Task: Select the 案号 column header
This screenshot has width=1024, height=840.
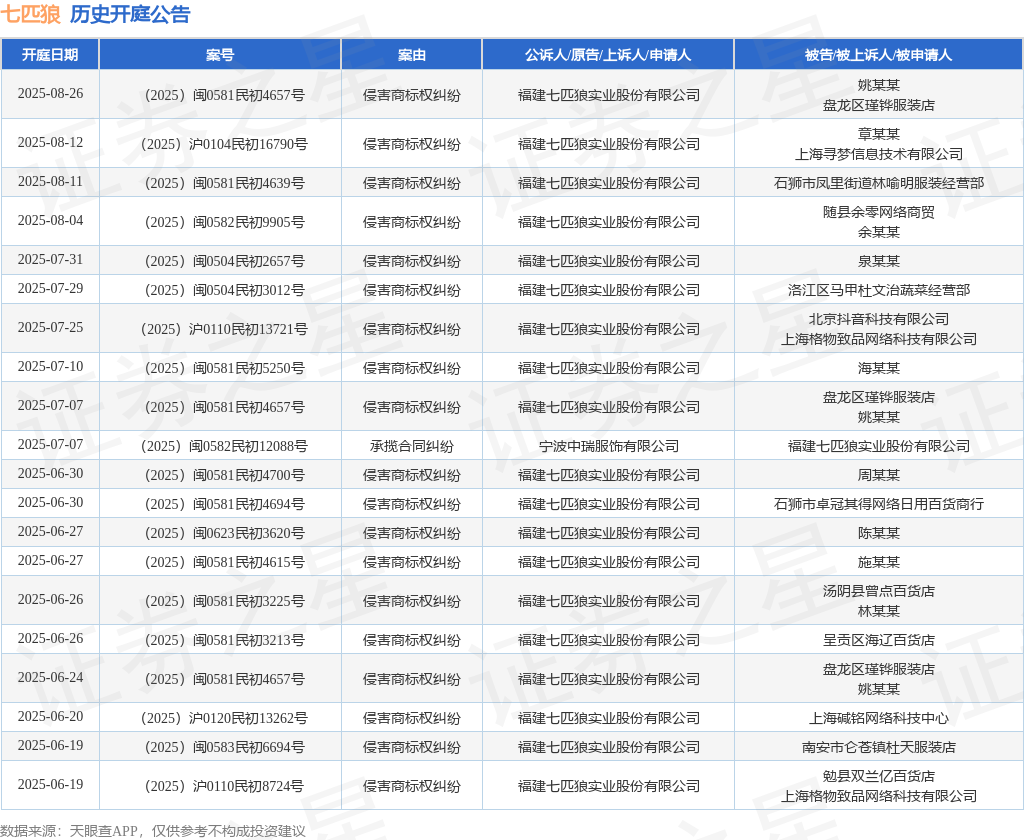Action: click(x=220, y=55)
